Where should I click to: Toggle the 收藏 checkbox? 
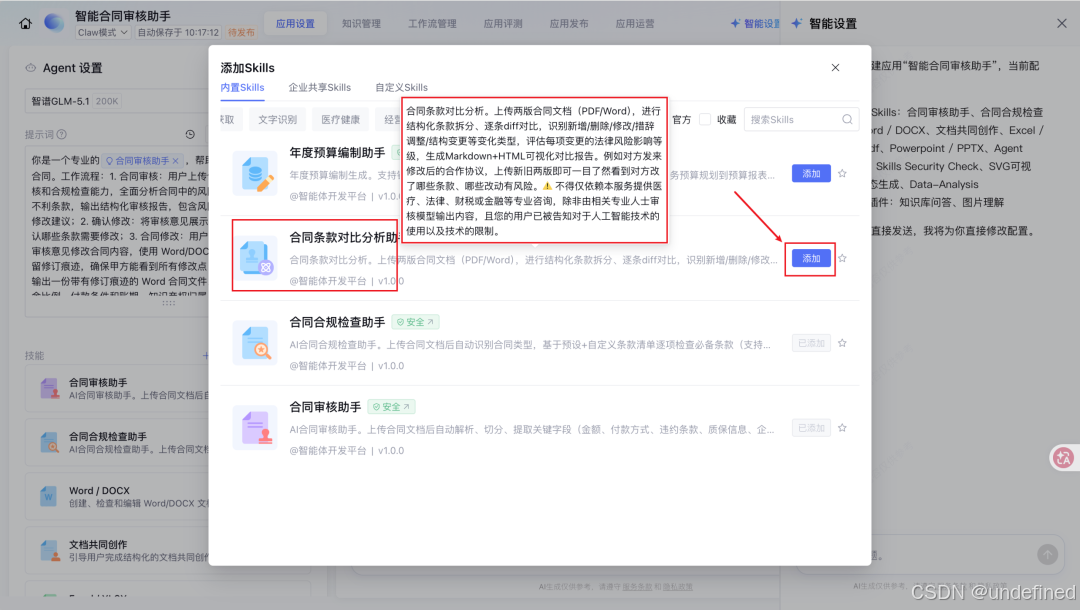705,119
